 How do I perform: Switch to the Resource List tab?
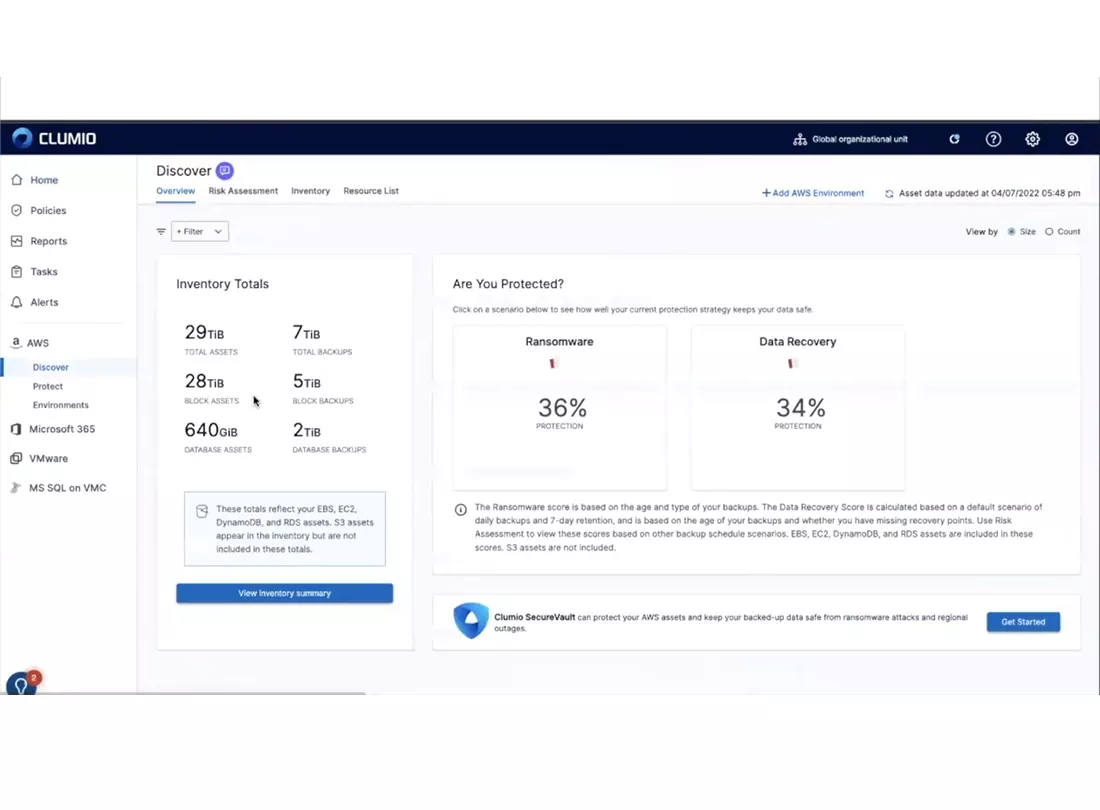coord(370,191)
